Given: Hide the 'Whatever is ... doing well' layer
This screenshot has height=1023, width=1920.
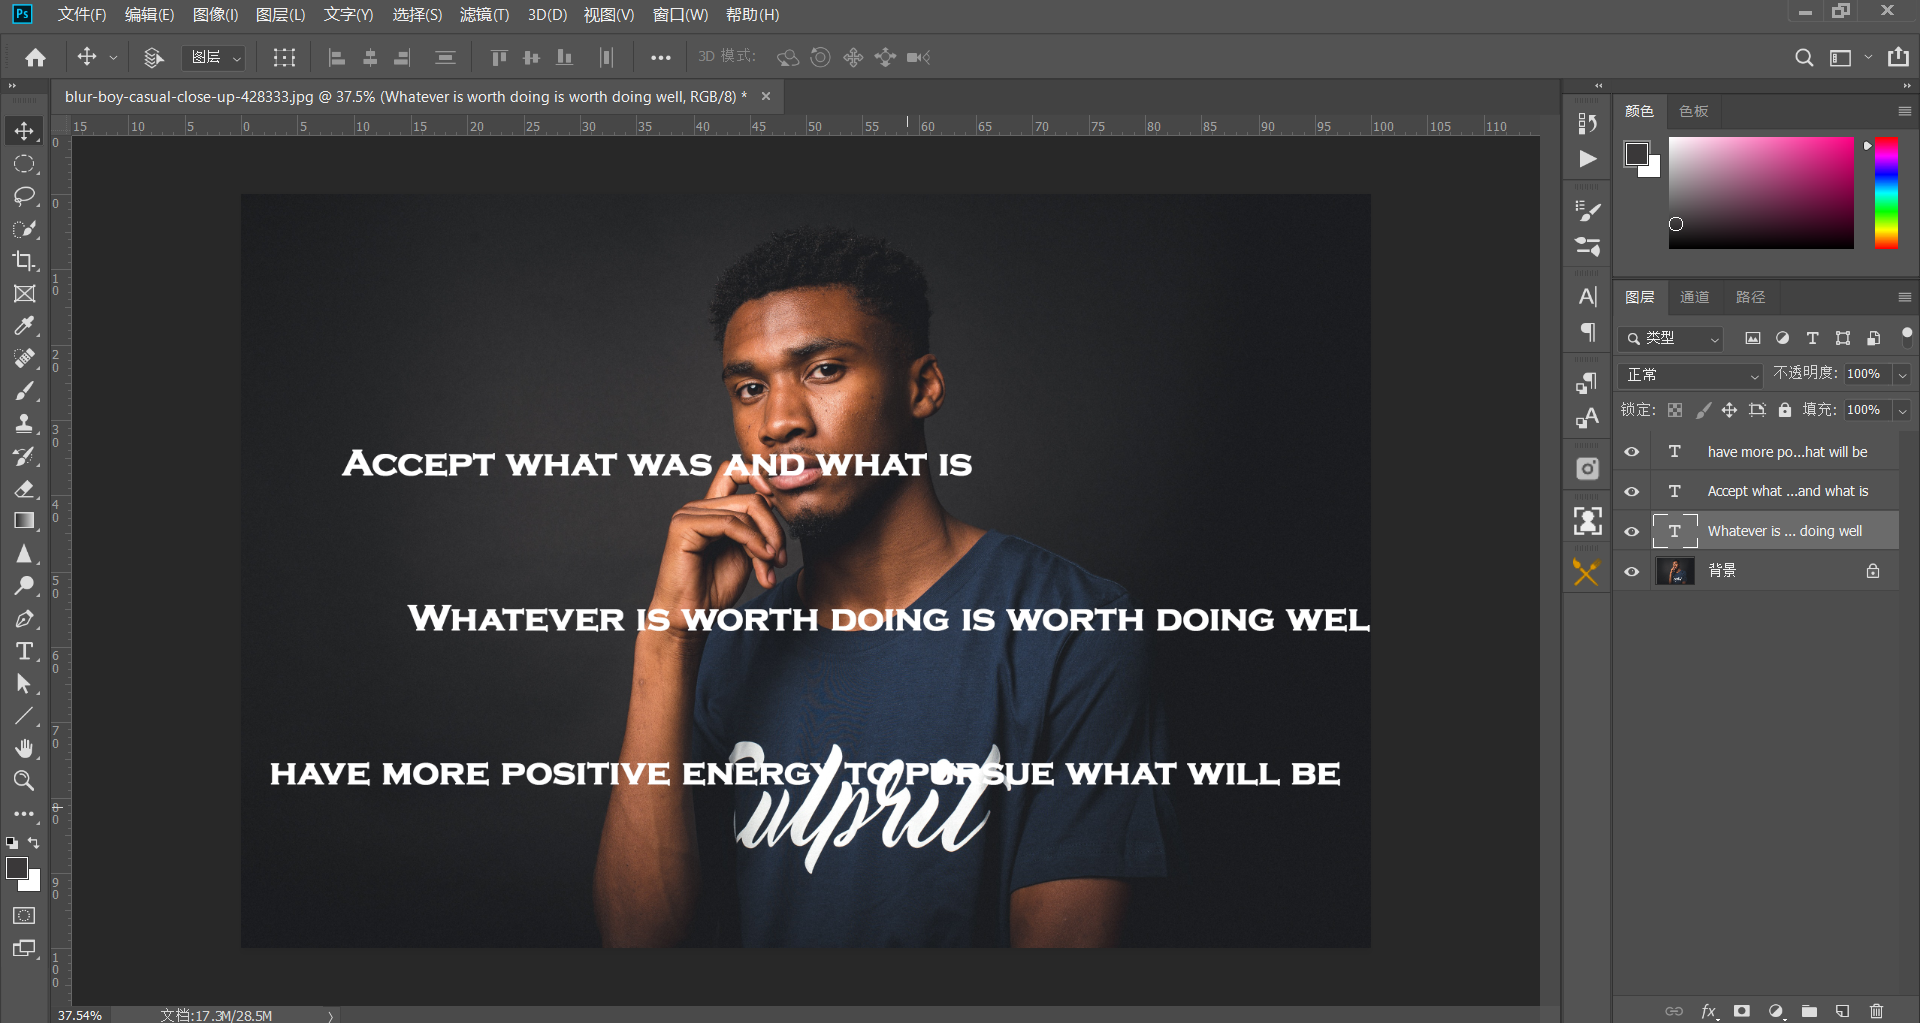Looking at the screenshot, I should click(x=1632, y=532).
